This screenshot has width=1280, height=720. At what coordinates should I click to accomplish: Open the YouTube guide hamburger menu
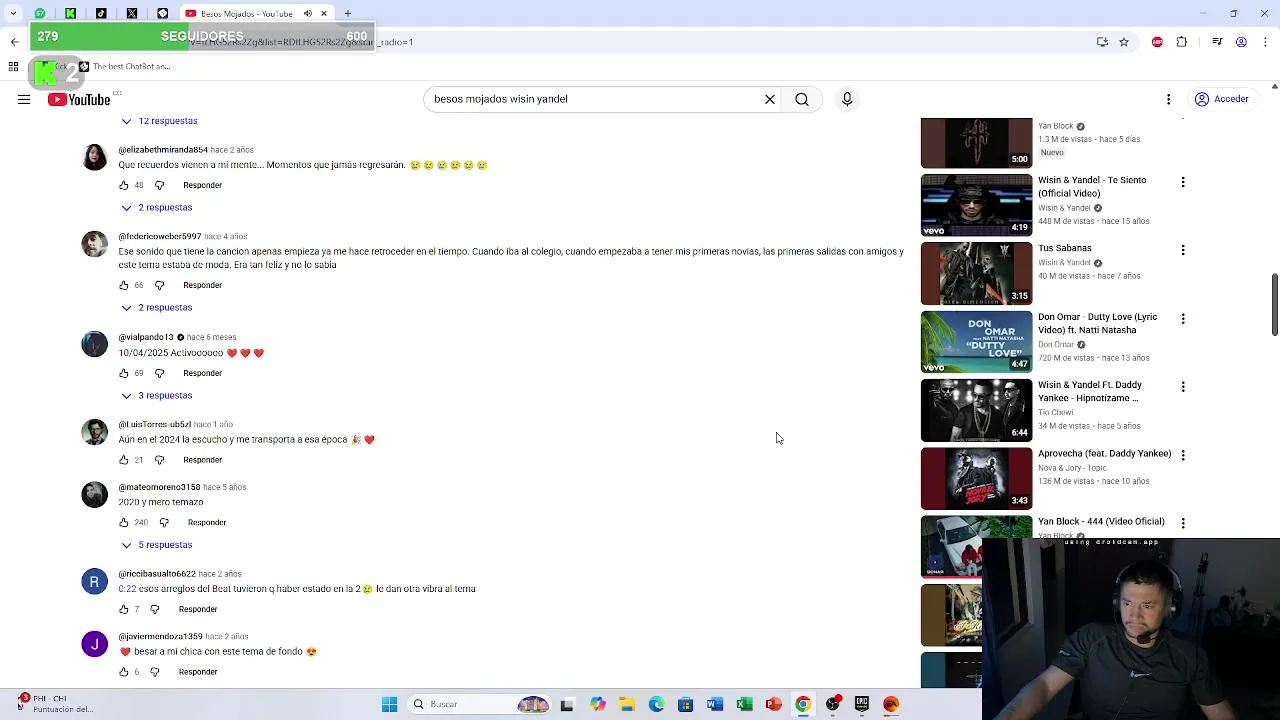click(24, 99)
